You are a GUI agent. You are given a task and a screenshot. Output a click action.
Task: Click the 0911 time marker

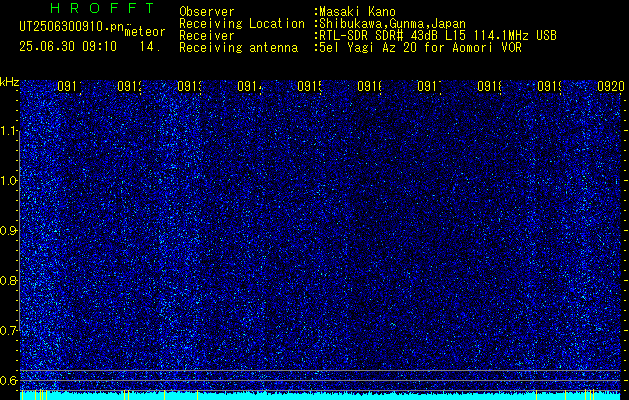click(69, 86)
